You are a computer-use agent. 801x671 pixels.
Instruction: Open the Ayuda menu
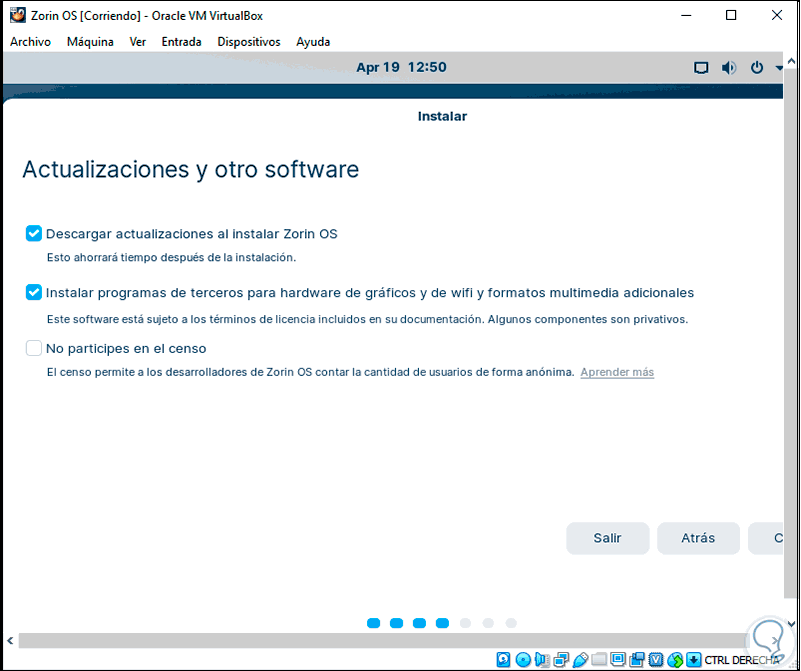coord(313,42)
